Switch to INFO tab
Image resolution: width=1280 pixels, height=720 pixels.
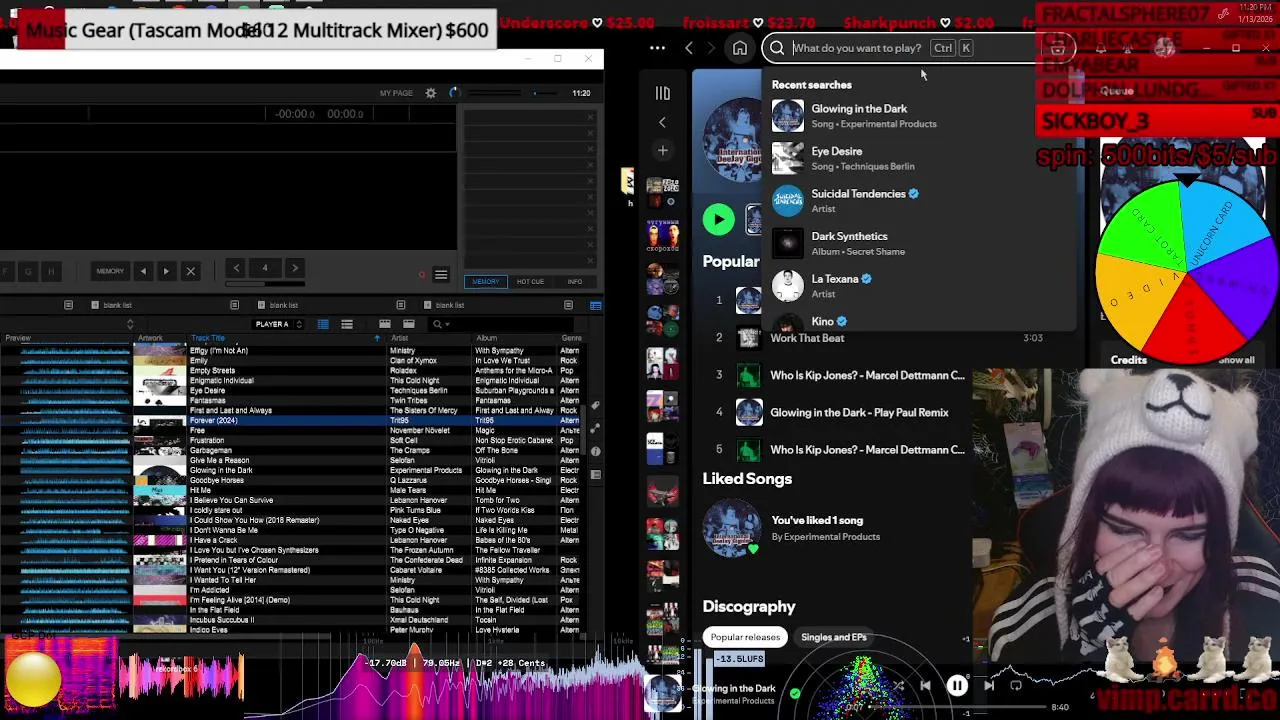coord(575,282)
